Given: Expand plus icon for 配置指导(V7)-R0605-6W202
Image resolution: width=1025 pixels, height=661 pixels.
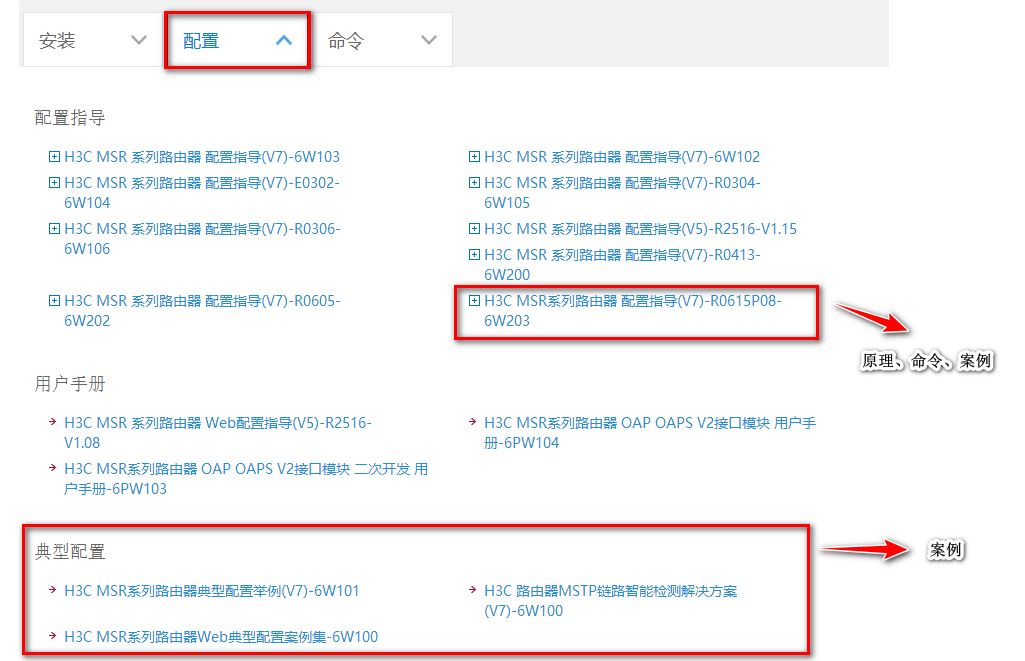Looking at the screenshot, I should (x=54, y=300).
